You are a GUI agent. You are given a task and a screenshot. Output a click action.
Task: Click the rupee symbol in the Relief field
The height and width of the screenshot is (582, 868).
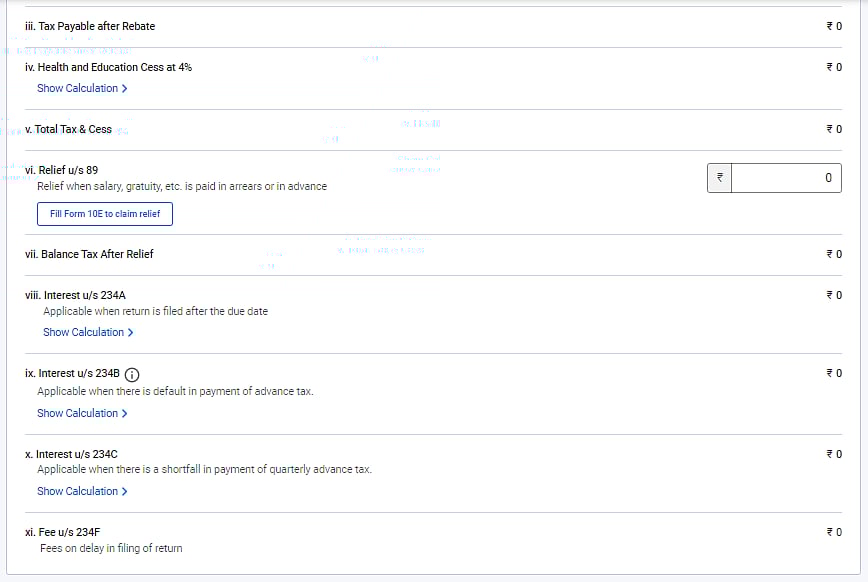click(x=718, y=178)
